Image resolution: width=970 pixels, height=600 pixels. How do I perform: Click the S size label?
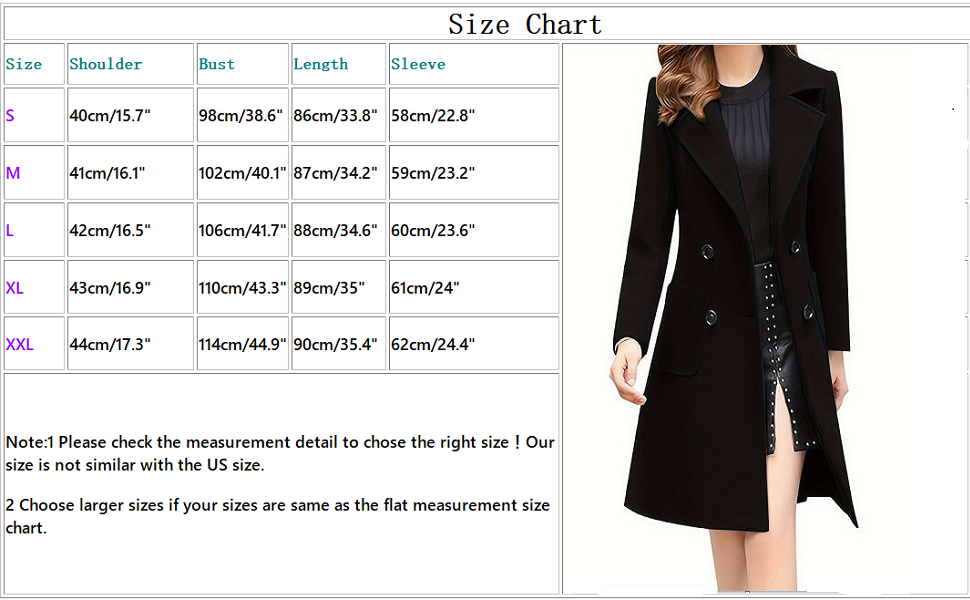point(10,115)
